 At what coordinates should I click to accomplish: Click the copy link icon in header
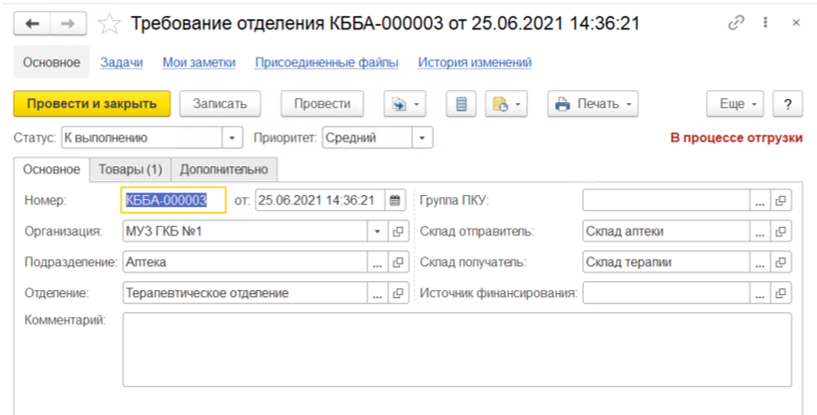737,22
